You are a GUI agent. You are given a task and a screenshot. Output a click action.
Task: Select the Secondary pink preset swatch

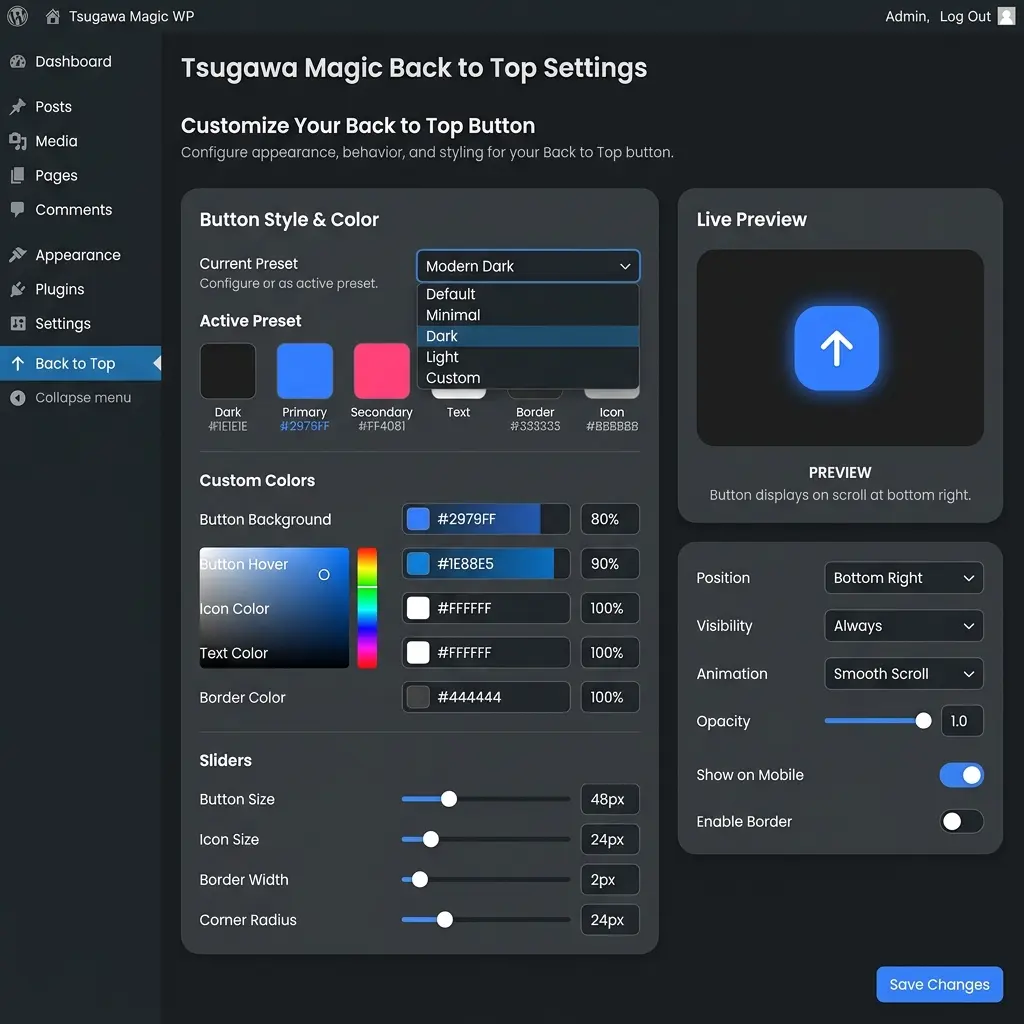381,370
